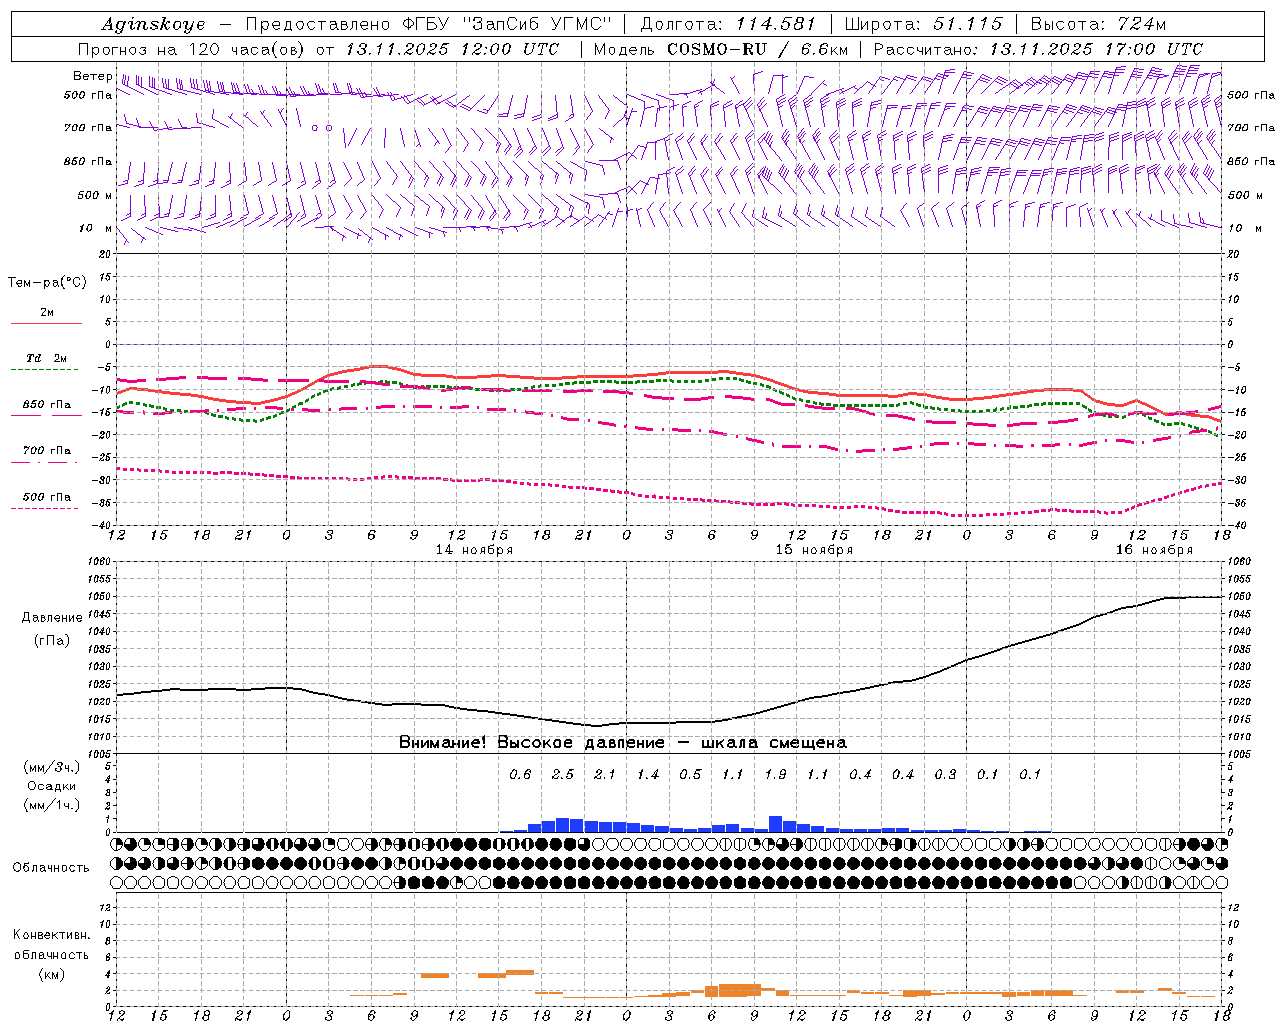Image resolution: width=1280 pixels, height=1024 pixels.
Task: Click the "(мм/3ч.)" precipitation unit label
Action: (52, 767)
